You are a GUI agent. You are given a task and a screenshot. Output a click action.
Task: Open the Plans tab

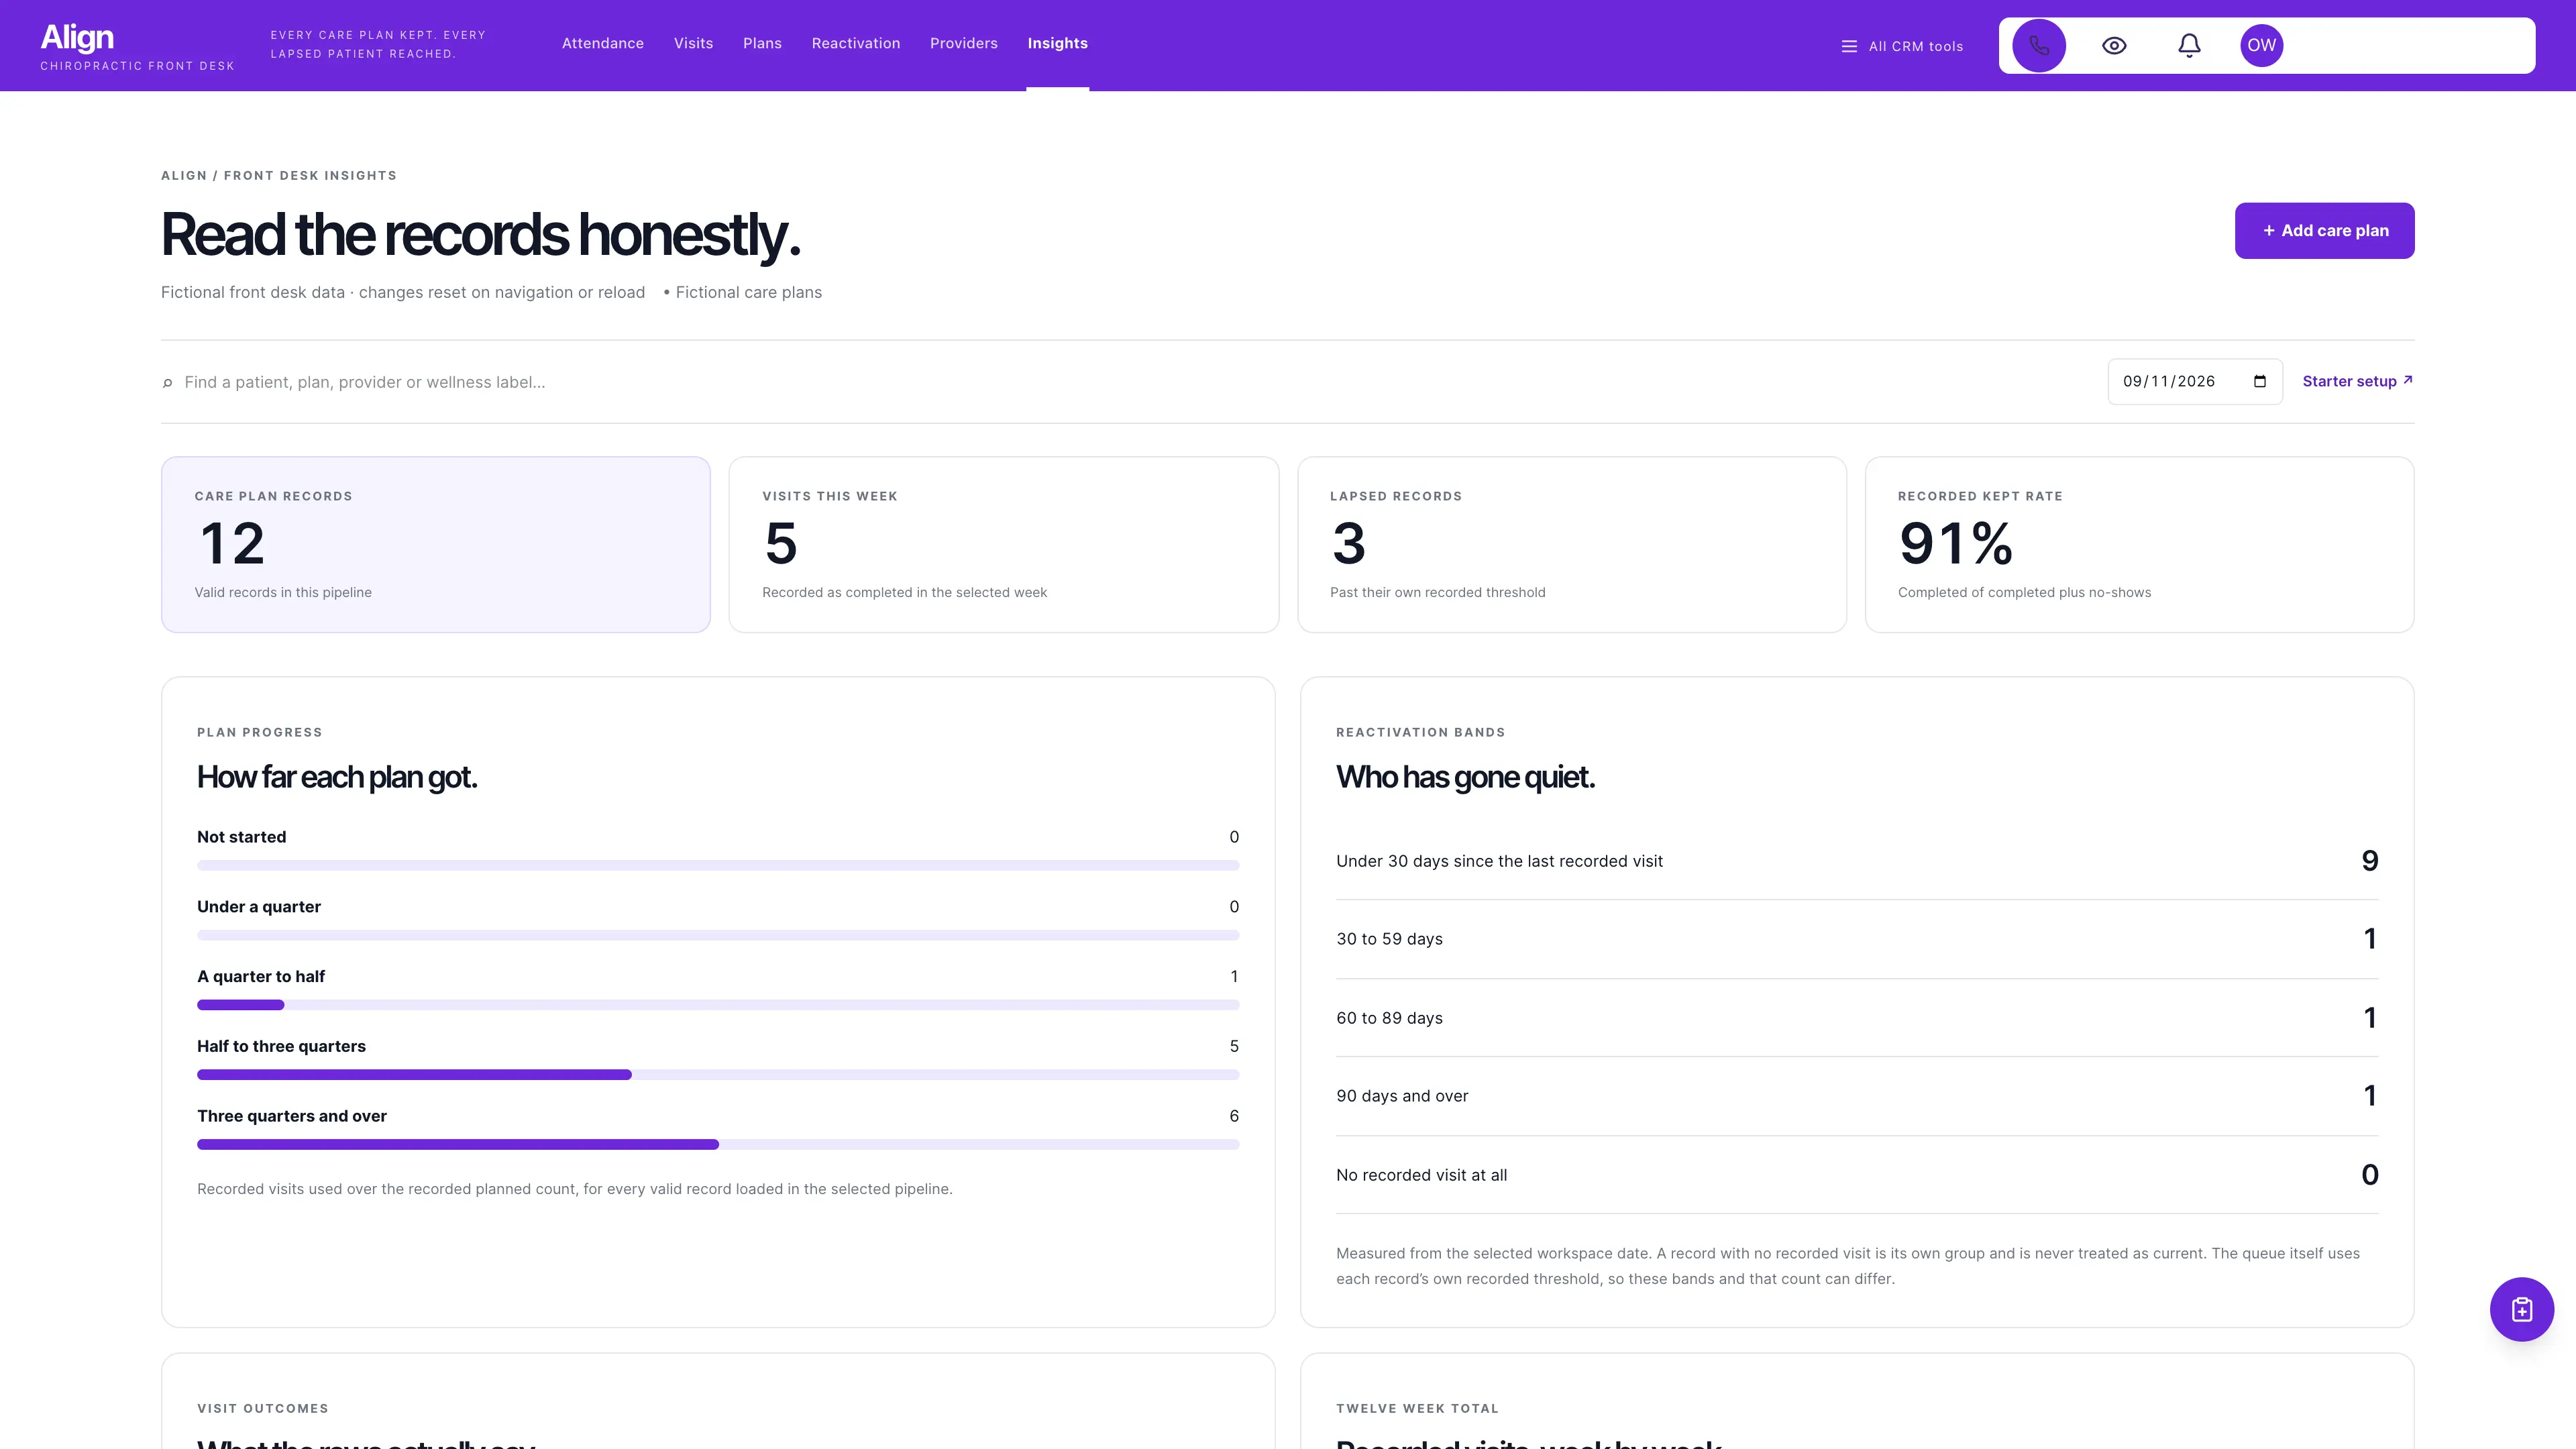click(x=762, y=43)
